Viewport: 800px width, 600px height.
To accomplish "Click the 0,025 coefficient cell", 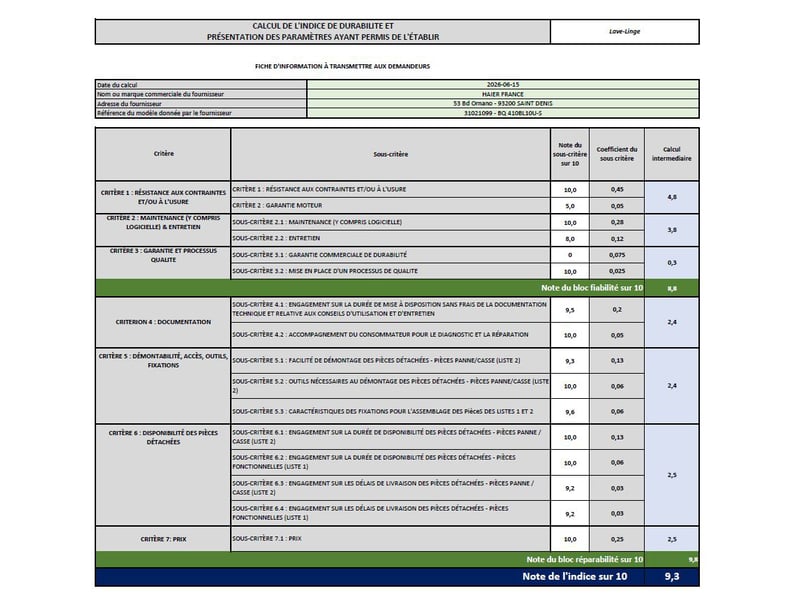I will [x=617, y=271].
